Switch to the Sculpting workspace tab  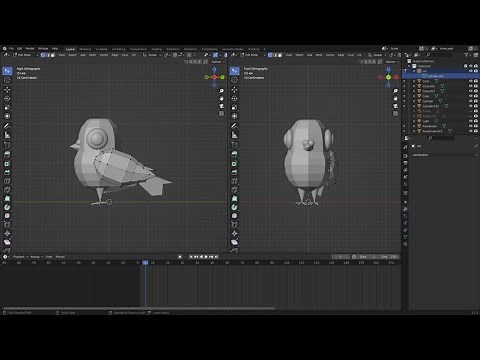[x=101, y=49]
